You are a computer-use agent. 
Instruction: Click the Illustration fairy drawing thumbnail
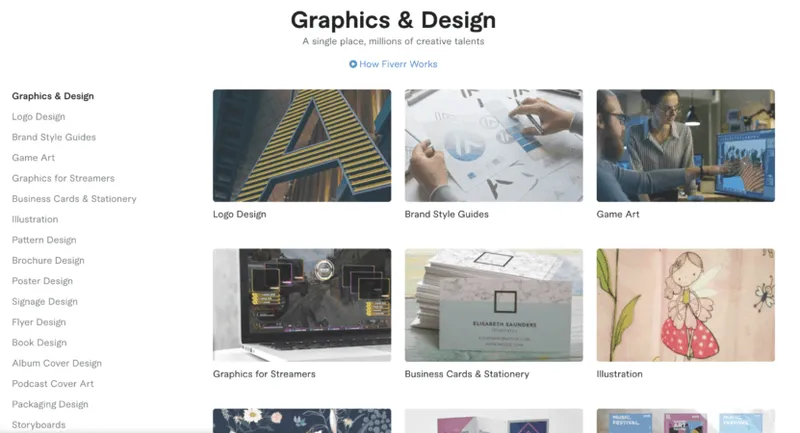(686, 305)
